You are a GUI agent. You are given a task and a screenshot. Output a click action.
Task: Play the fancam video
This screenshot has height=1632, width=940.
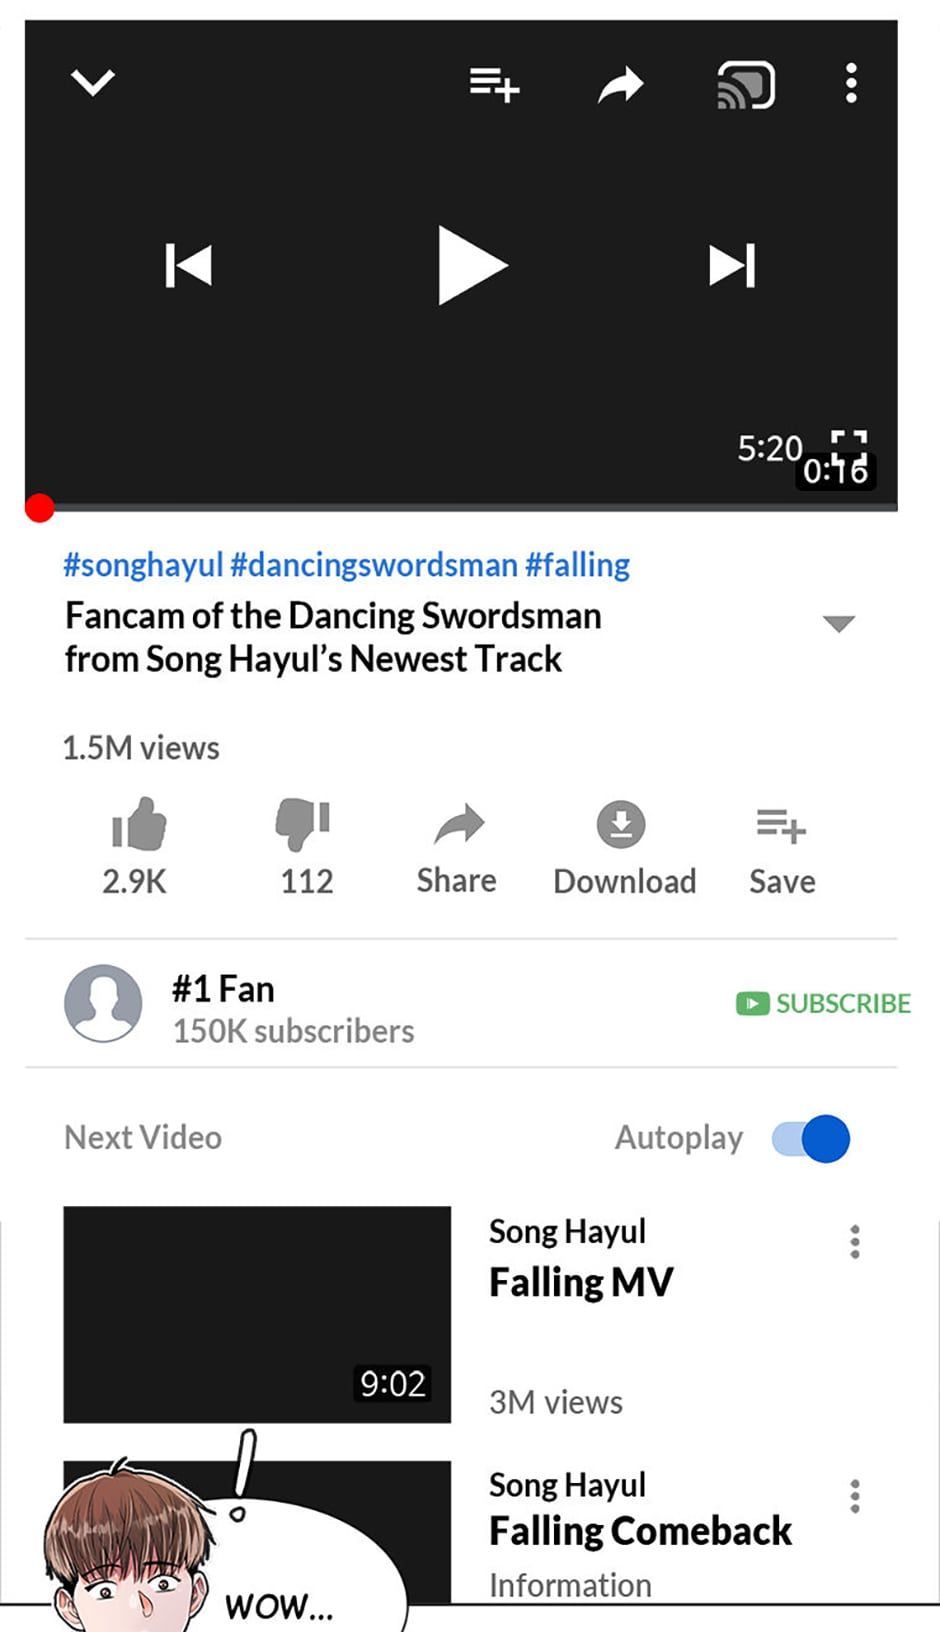pyautogui.click(x=471, y=266)
